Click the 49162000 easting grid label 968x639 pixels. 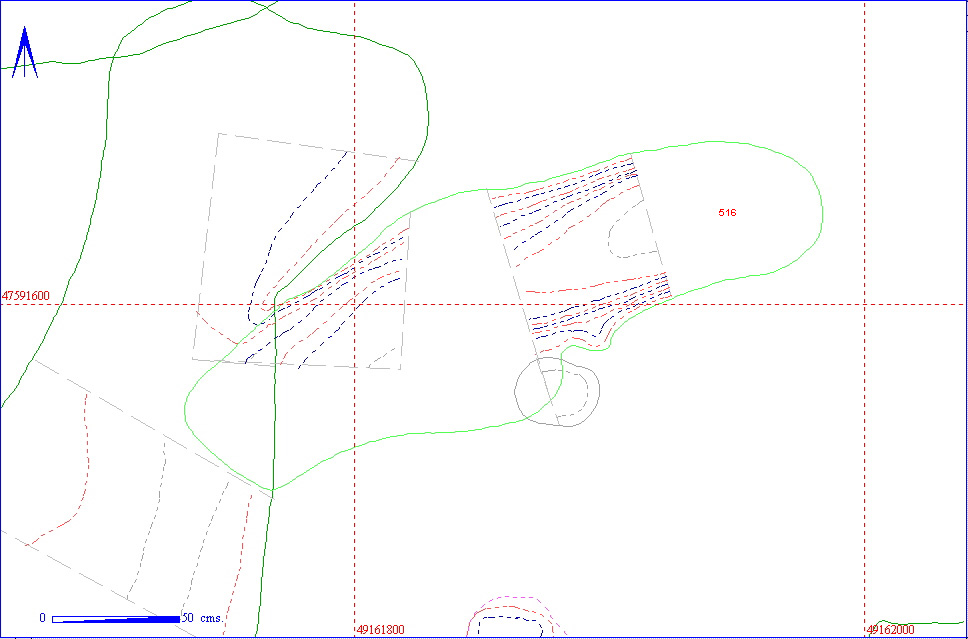pos(891,630)
